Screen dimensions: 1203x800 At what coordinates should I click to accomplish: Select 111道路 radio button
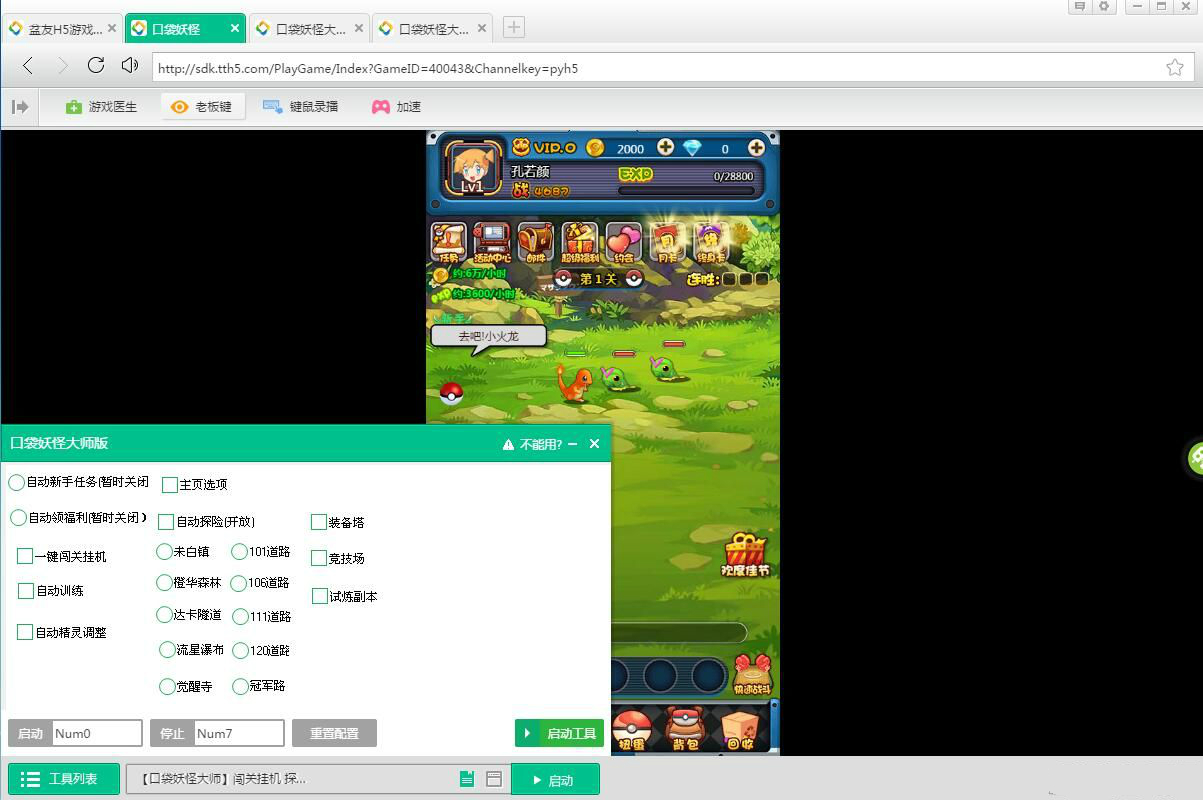pos(240,617)
